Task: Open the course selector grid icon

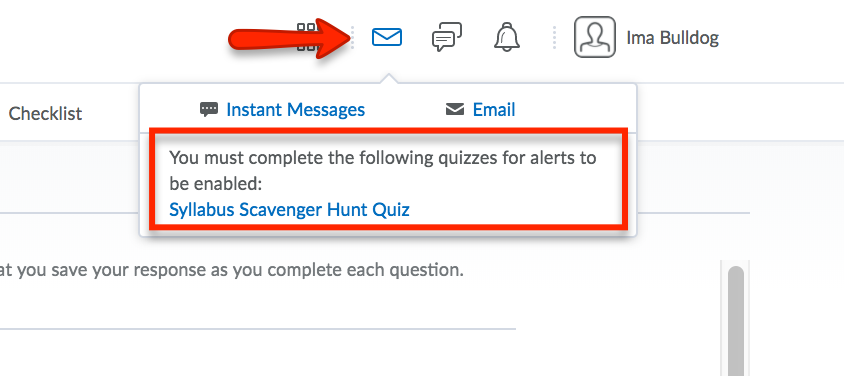Action: click(x=306, y=37)
